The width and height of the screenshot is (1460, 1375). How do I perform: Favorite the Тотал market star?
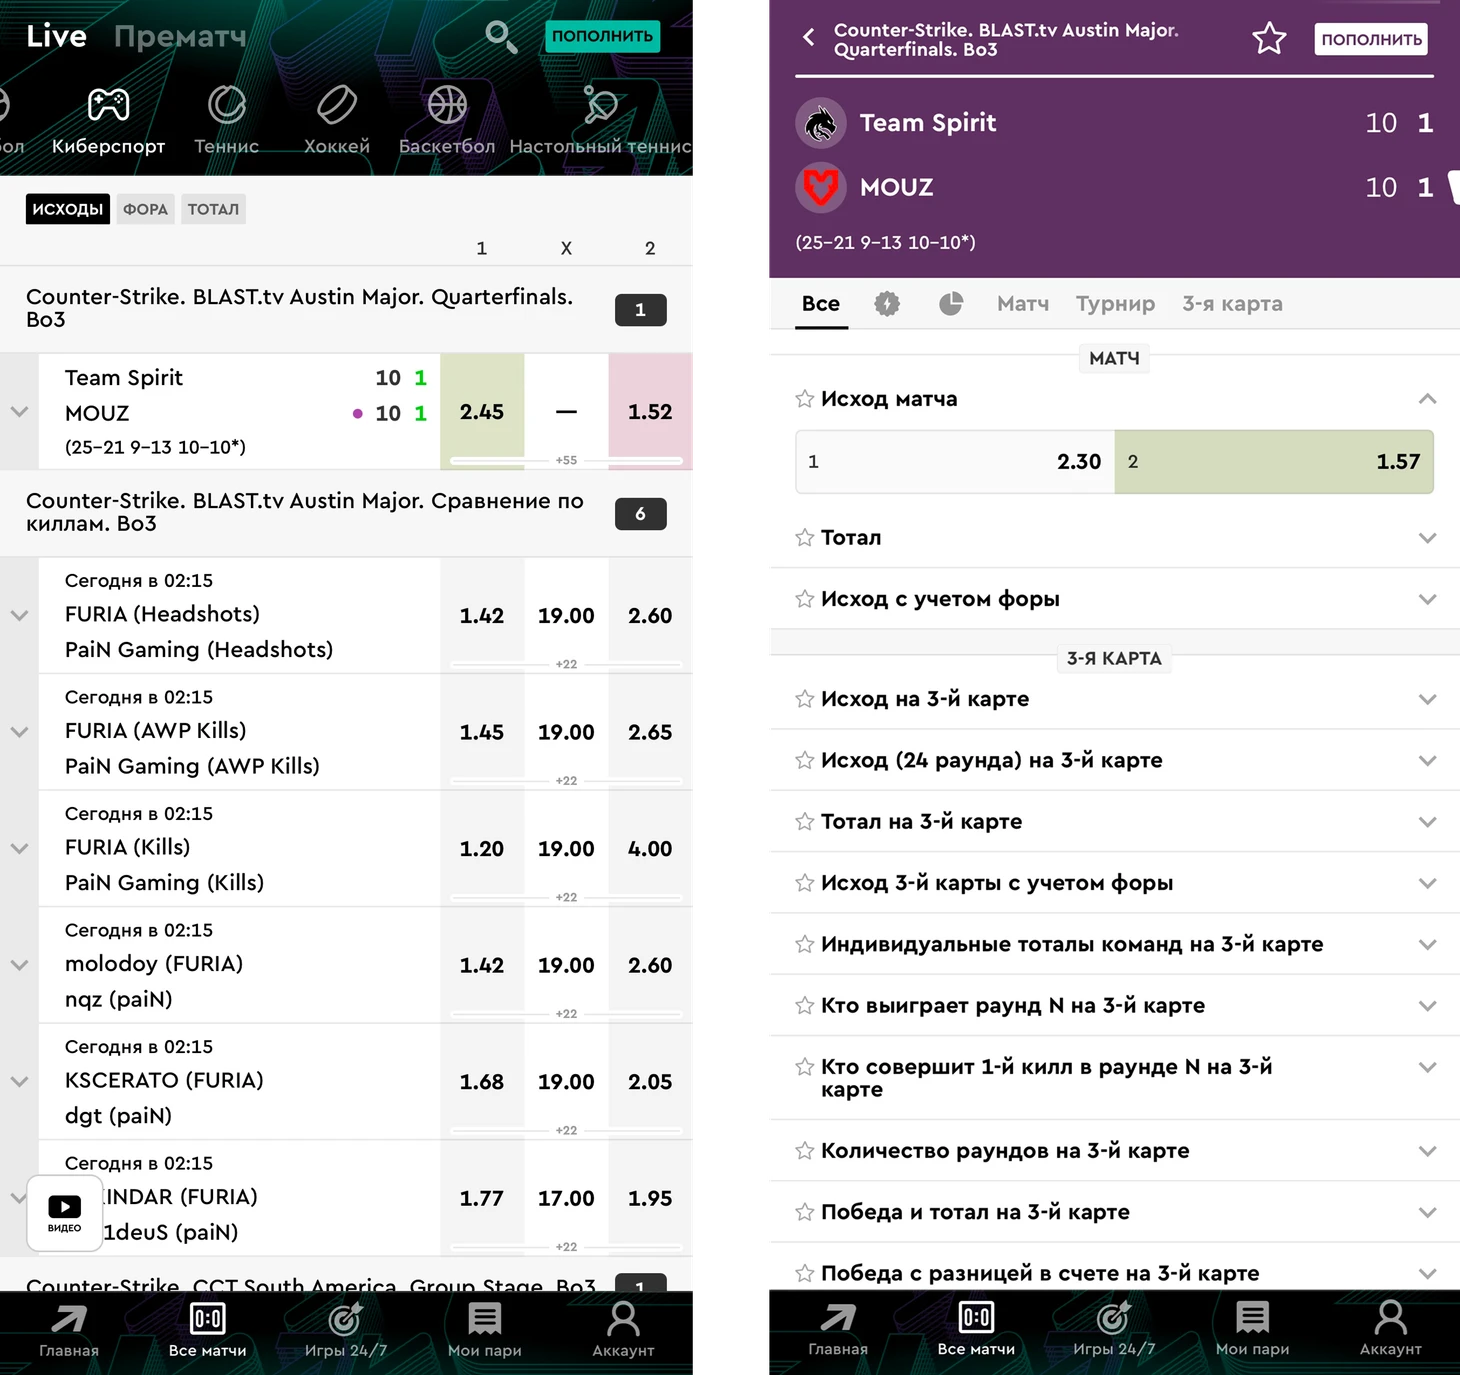(x=805, y=538)
